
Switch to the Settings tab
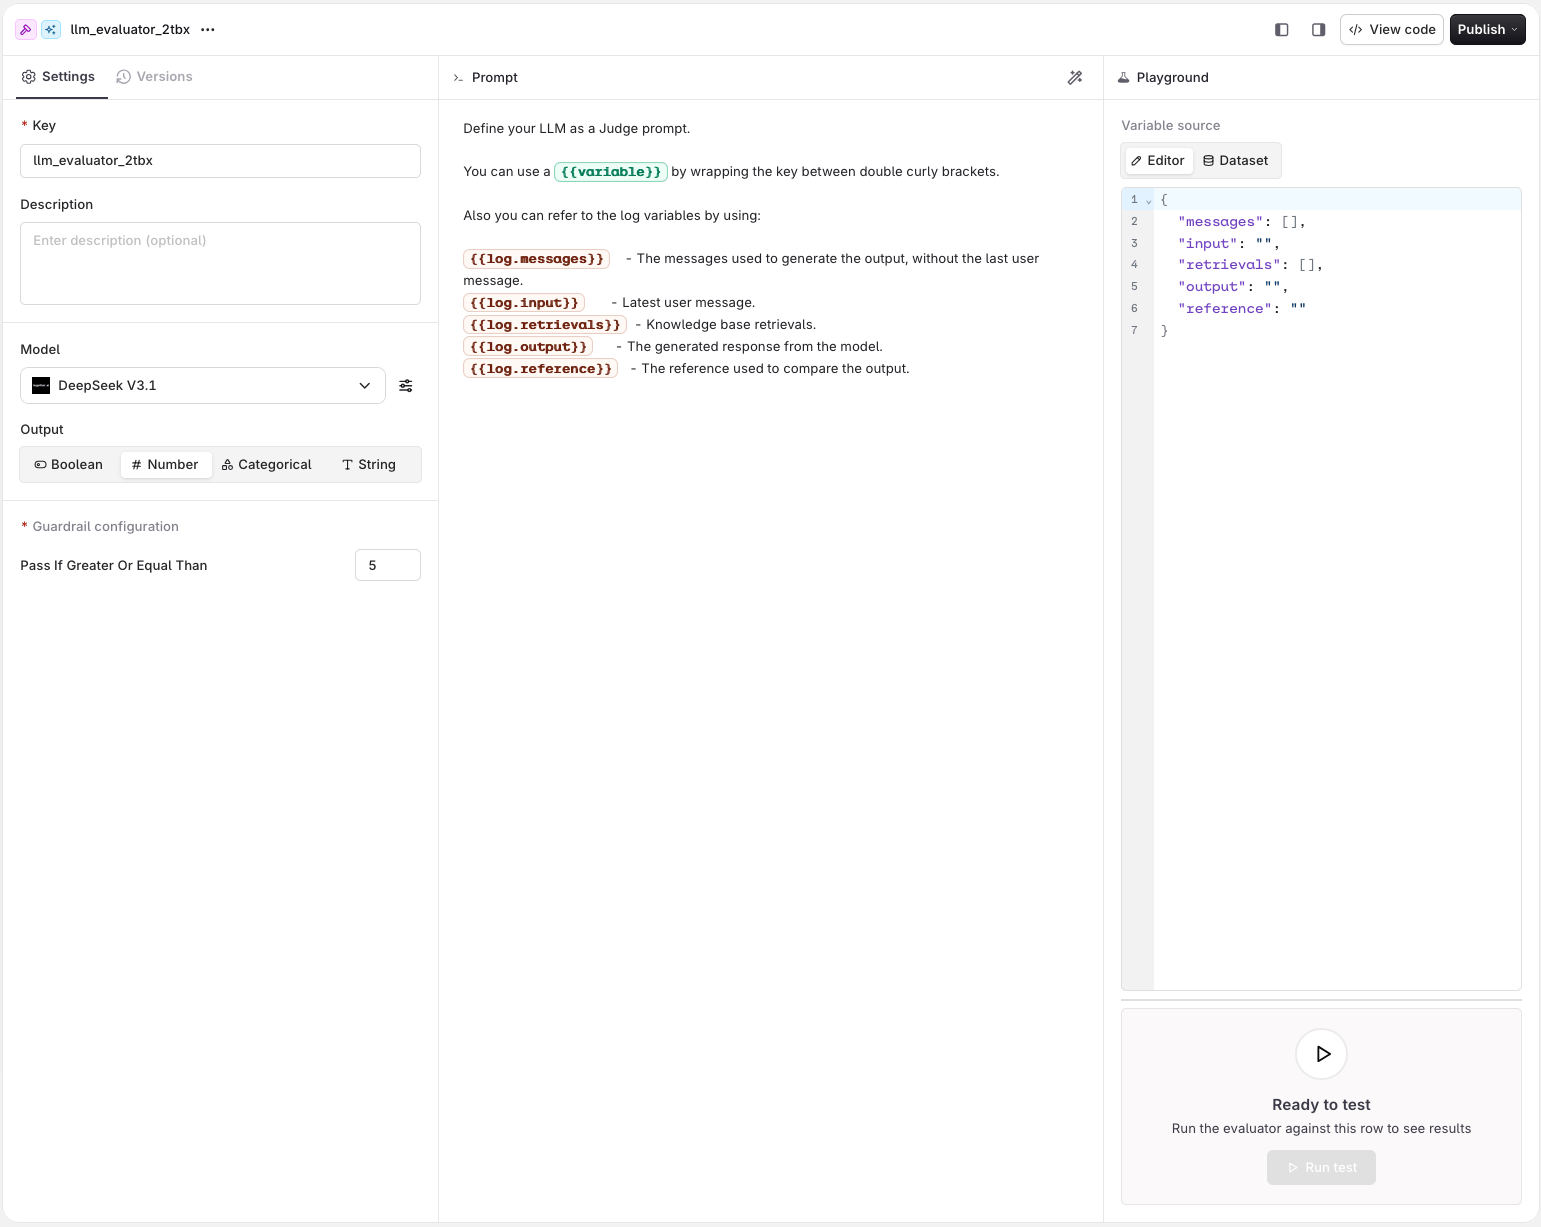[x=59, y=77]
